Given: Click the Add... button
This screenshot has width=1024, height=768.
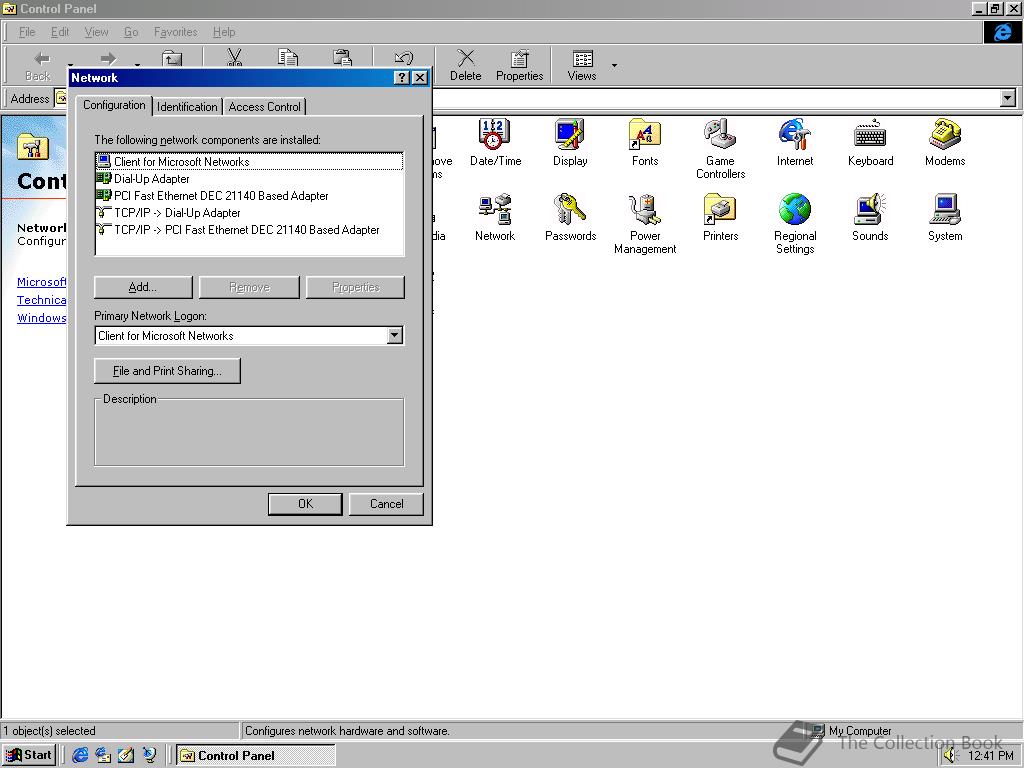Looking at the screenshot, I should (x=143, y=287).
